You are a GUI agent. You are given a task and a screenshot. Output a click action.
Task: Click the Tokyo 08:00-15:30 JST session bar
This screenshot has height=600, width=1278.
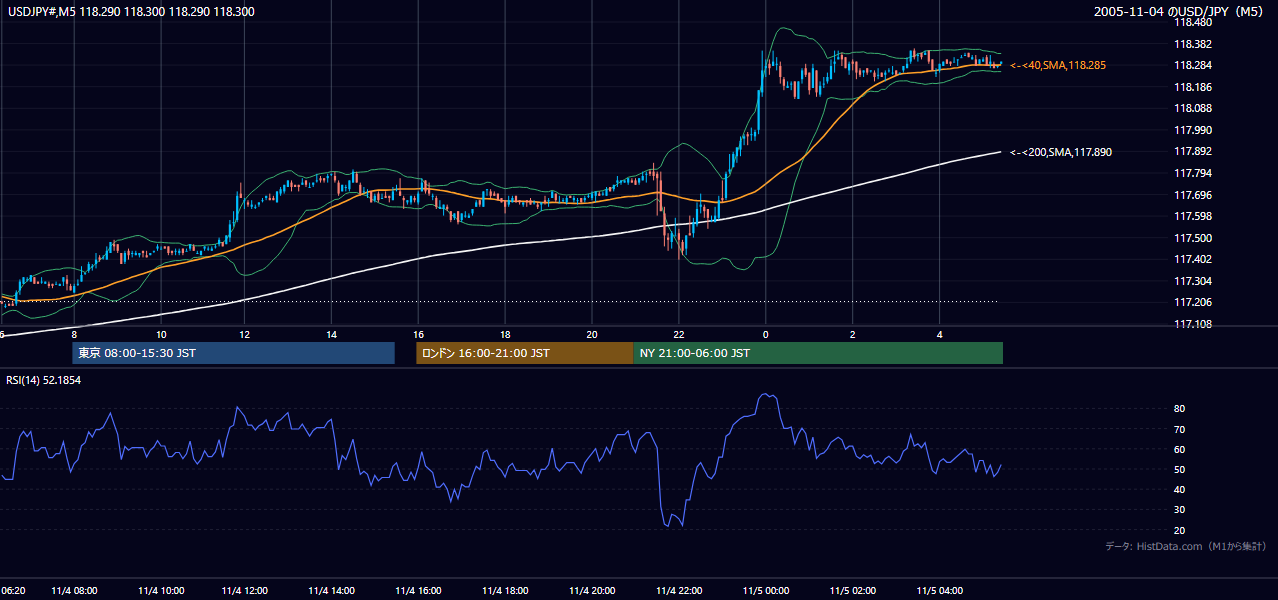(x=233, y=353)
